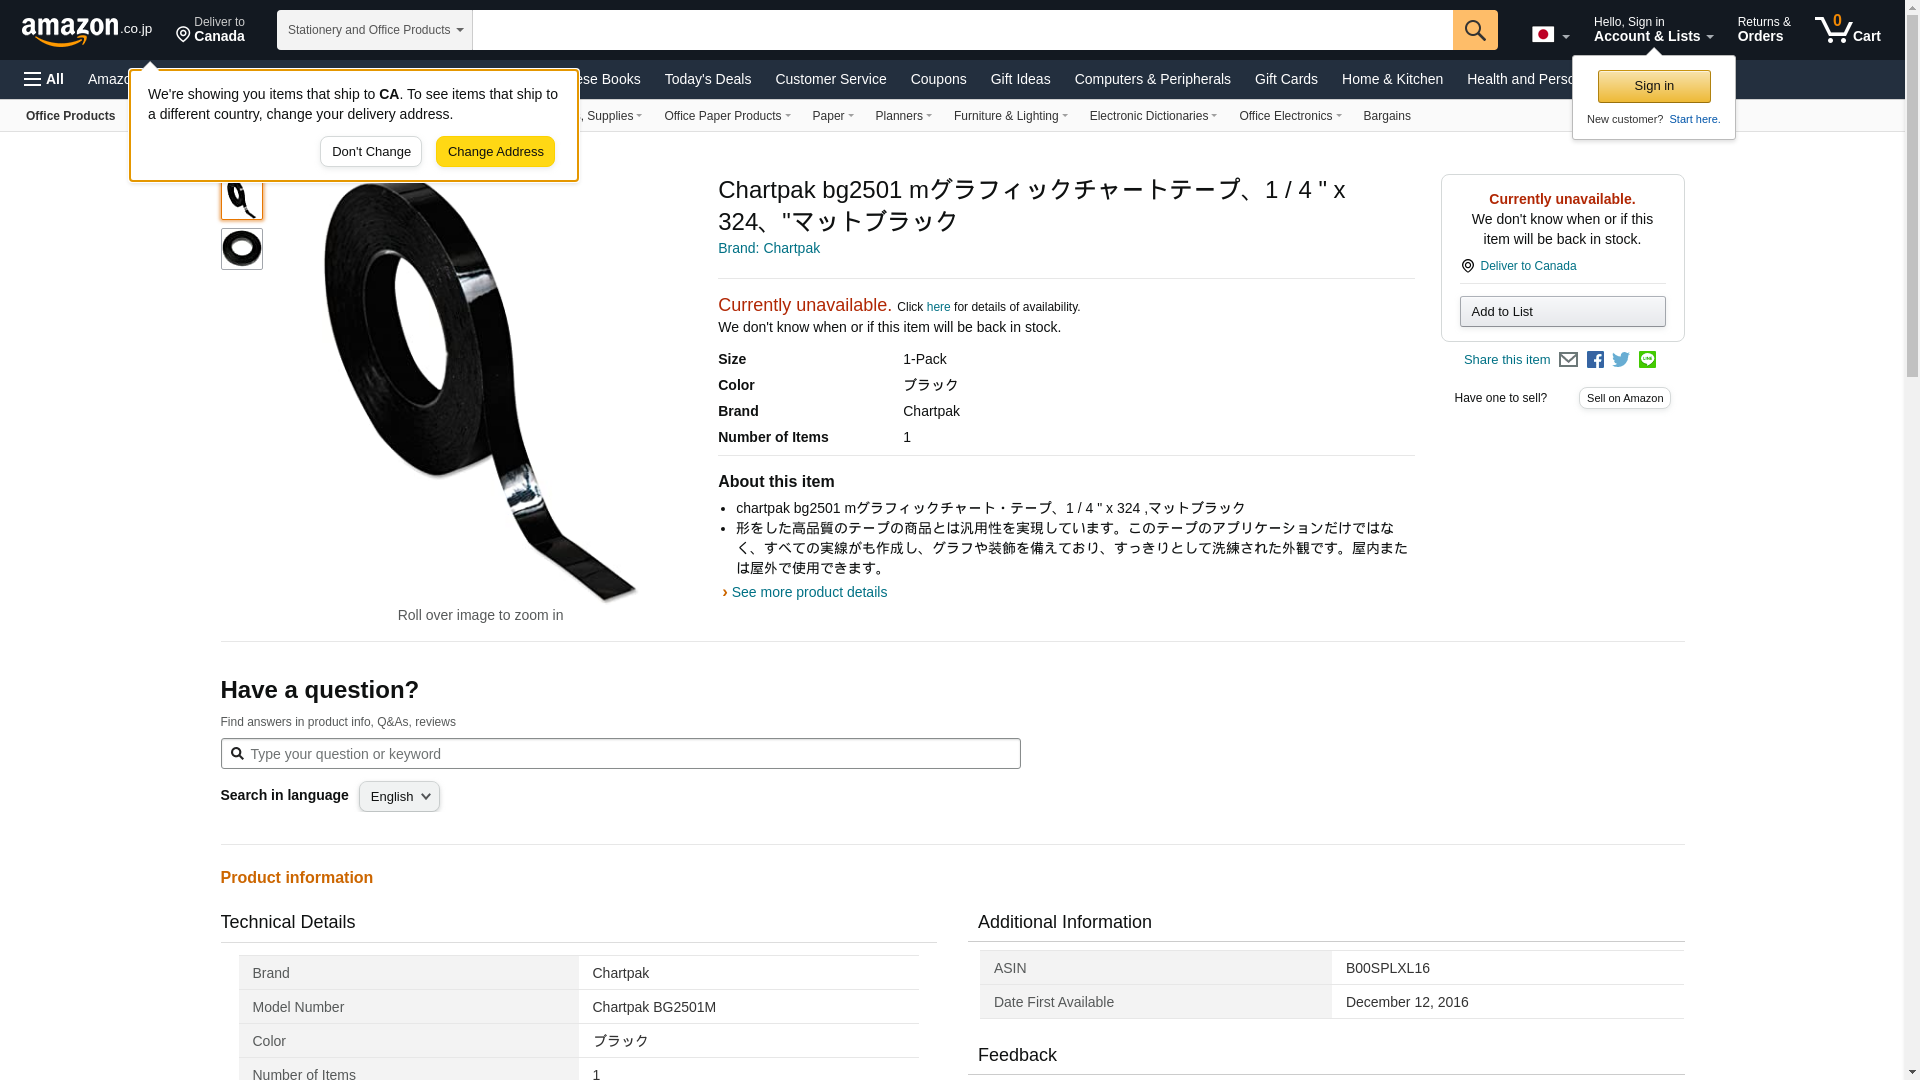The height and width of the screenshot is (1080, 1920).
Task: Click the yellow Sign in button
Action: click(x=1653, y=86)
